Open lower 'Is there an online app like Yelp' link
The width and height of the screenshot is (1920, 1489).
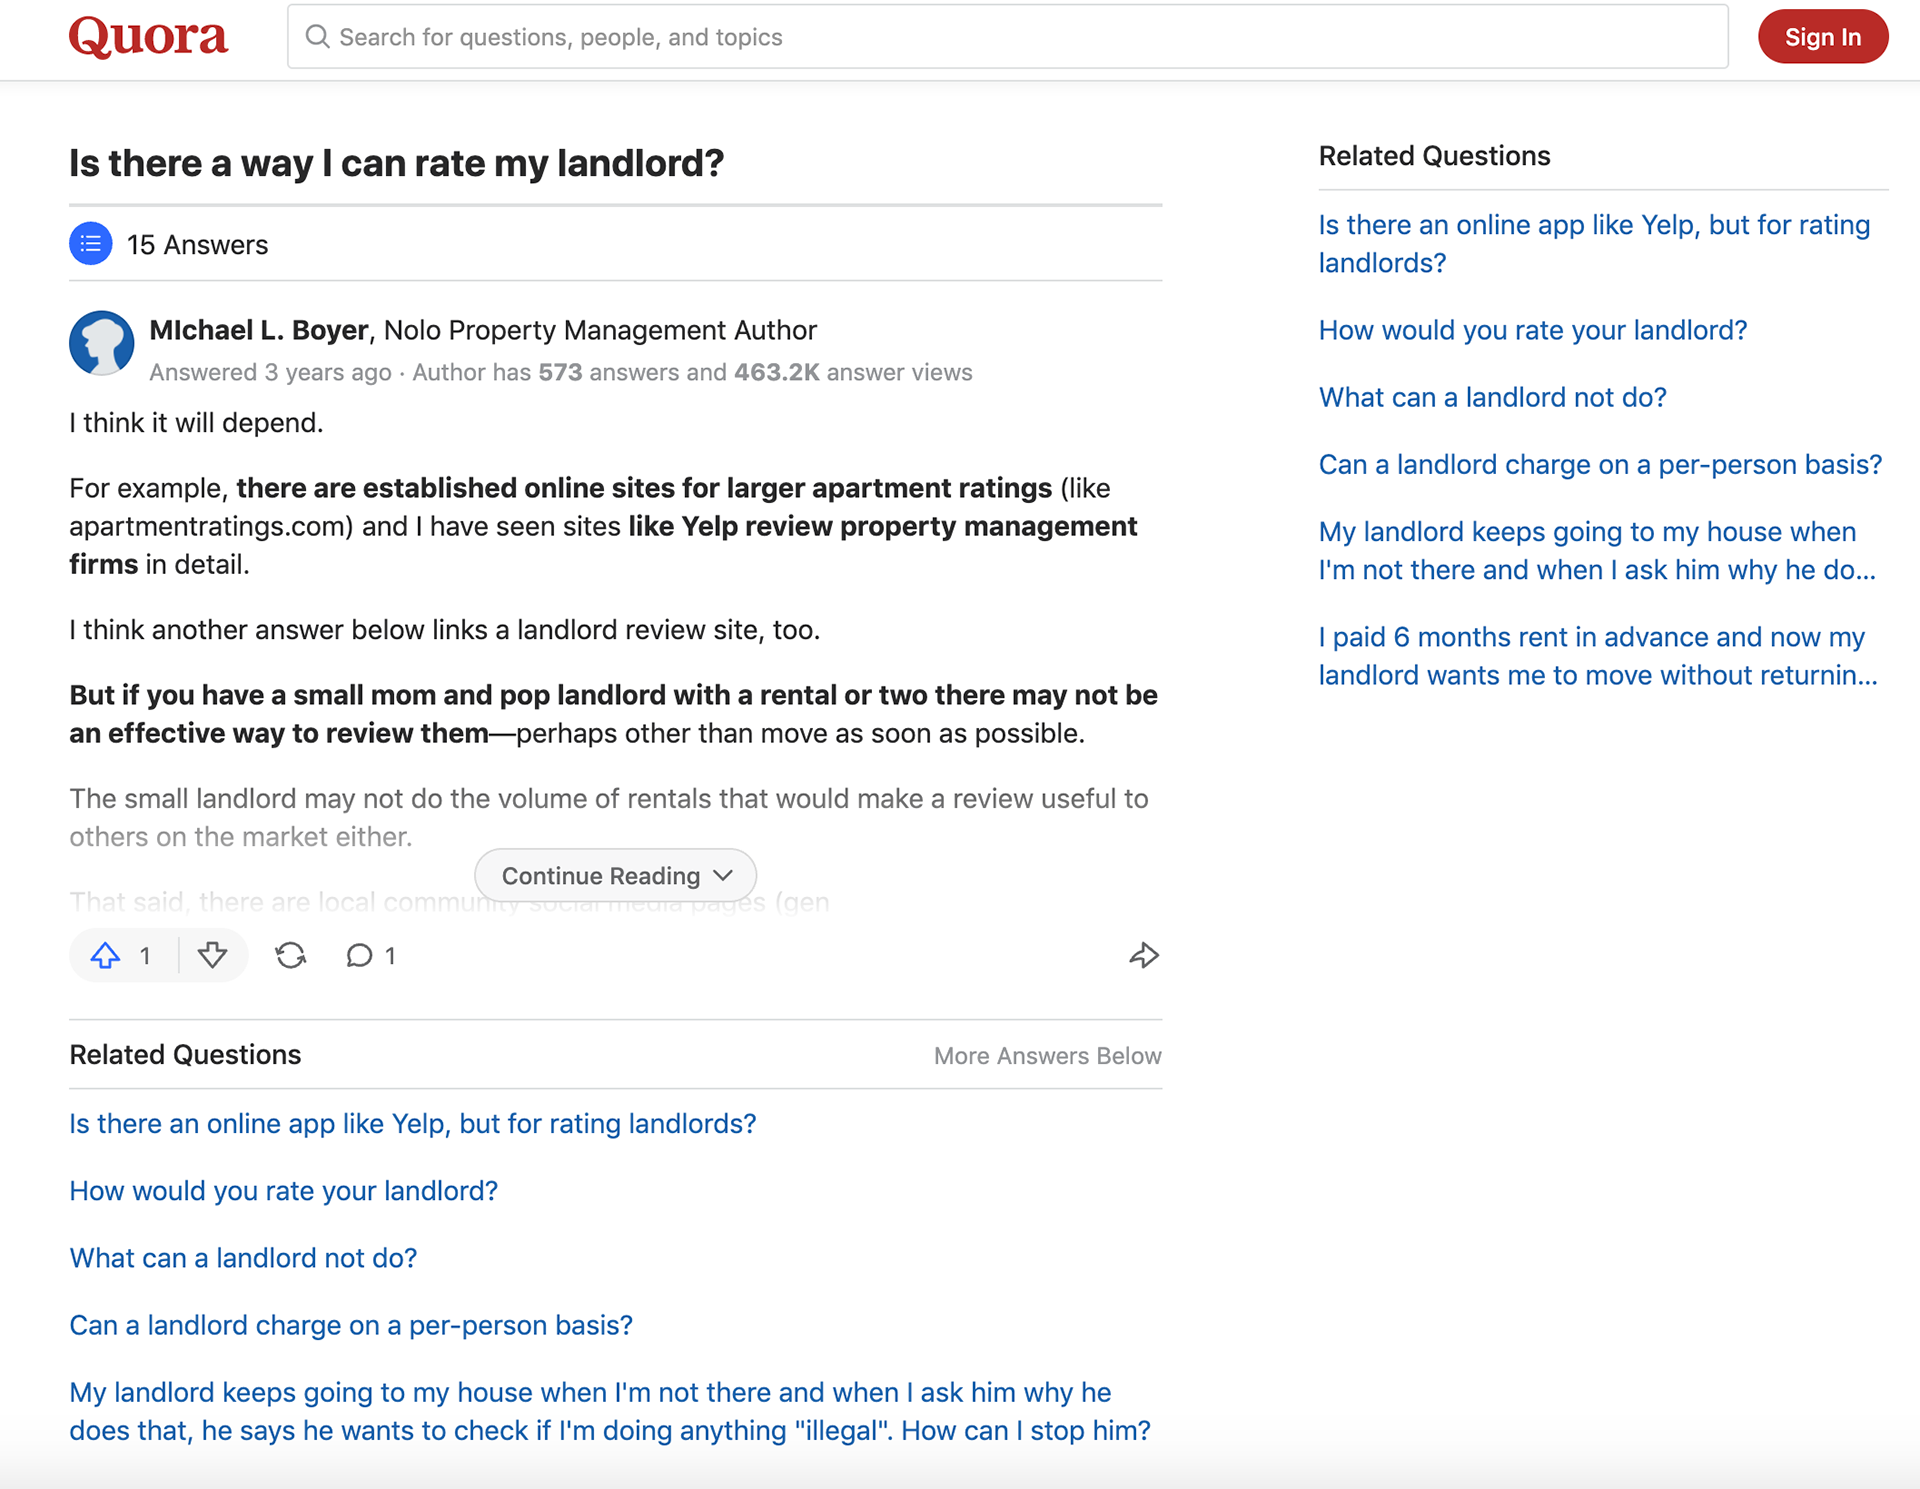(412, 1124)
